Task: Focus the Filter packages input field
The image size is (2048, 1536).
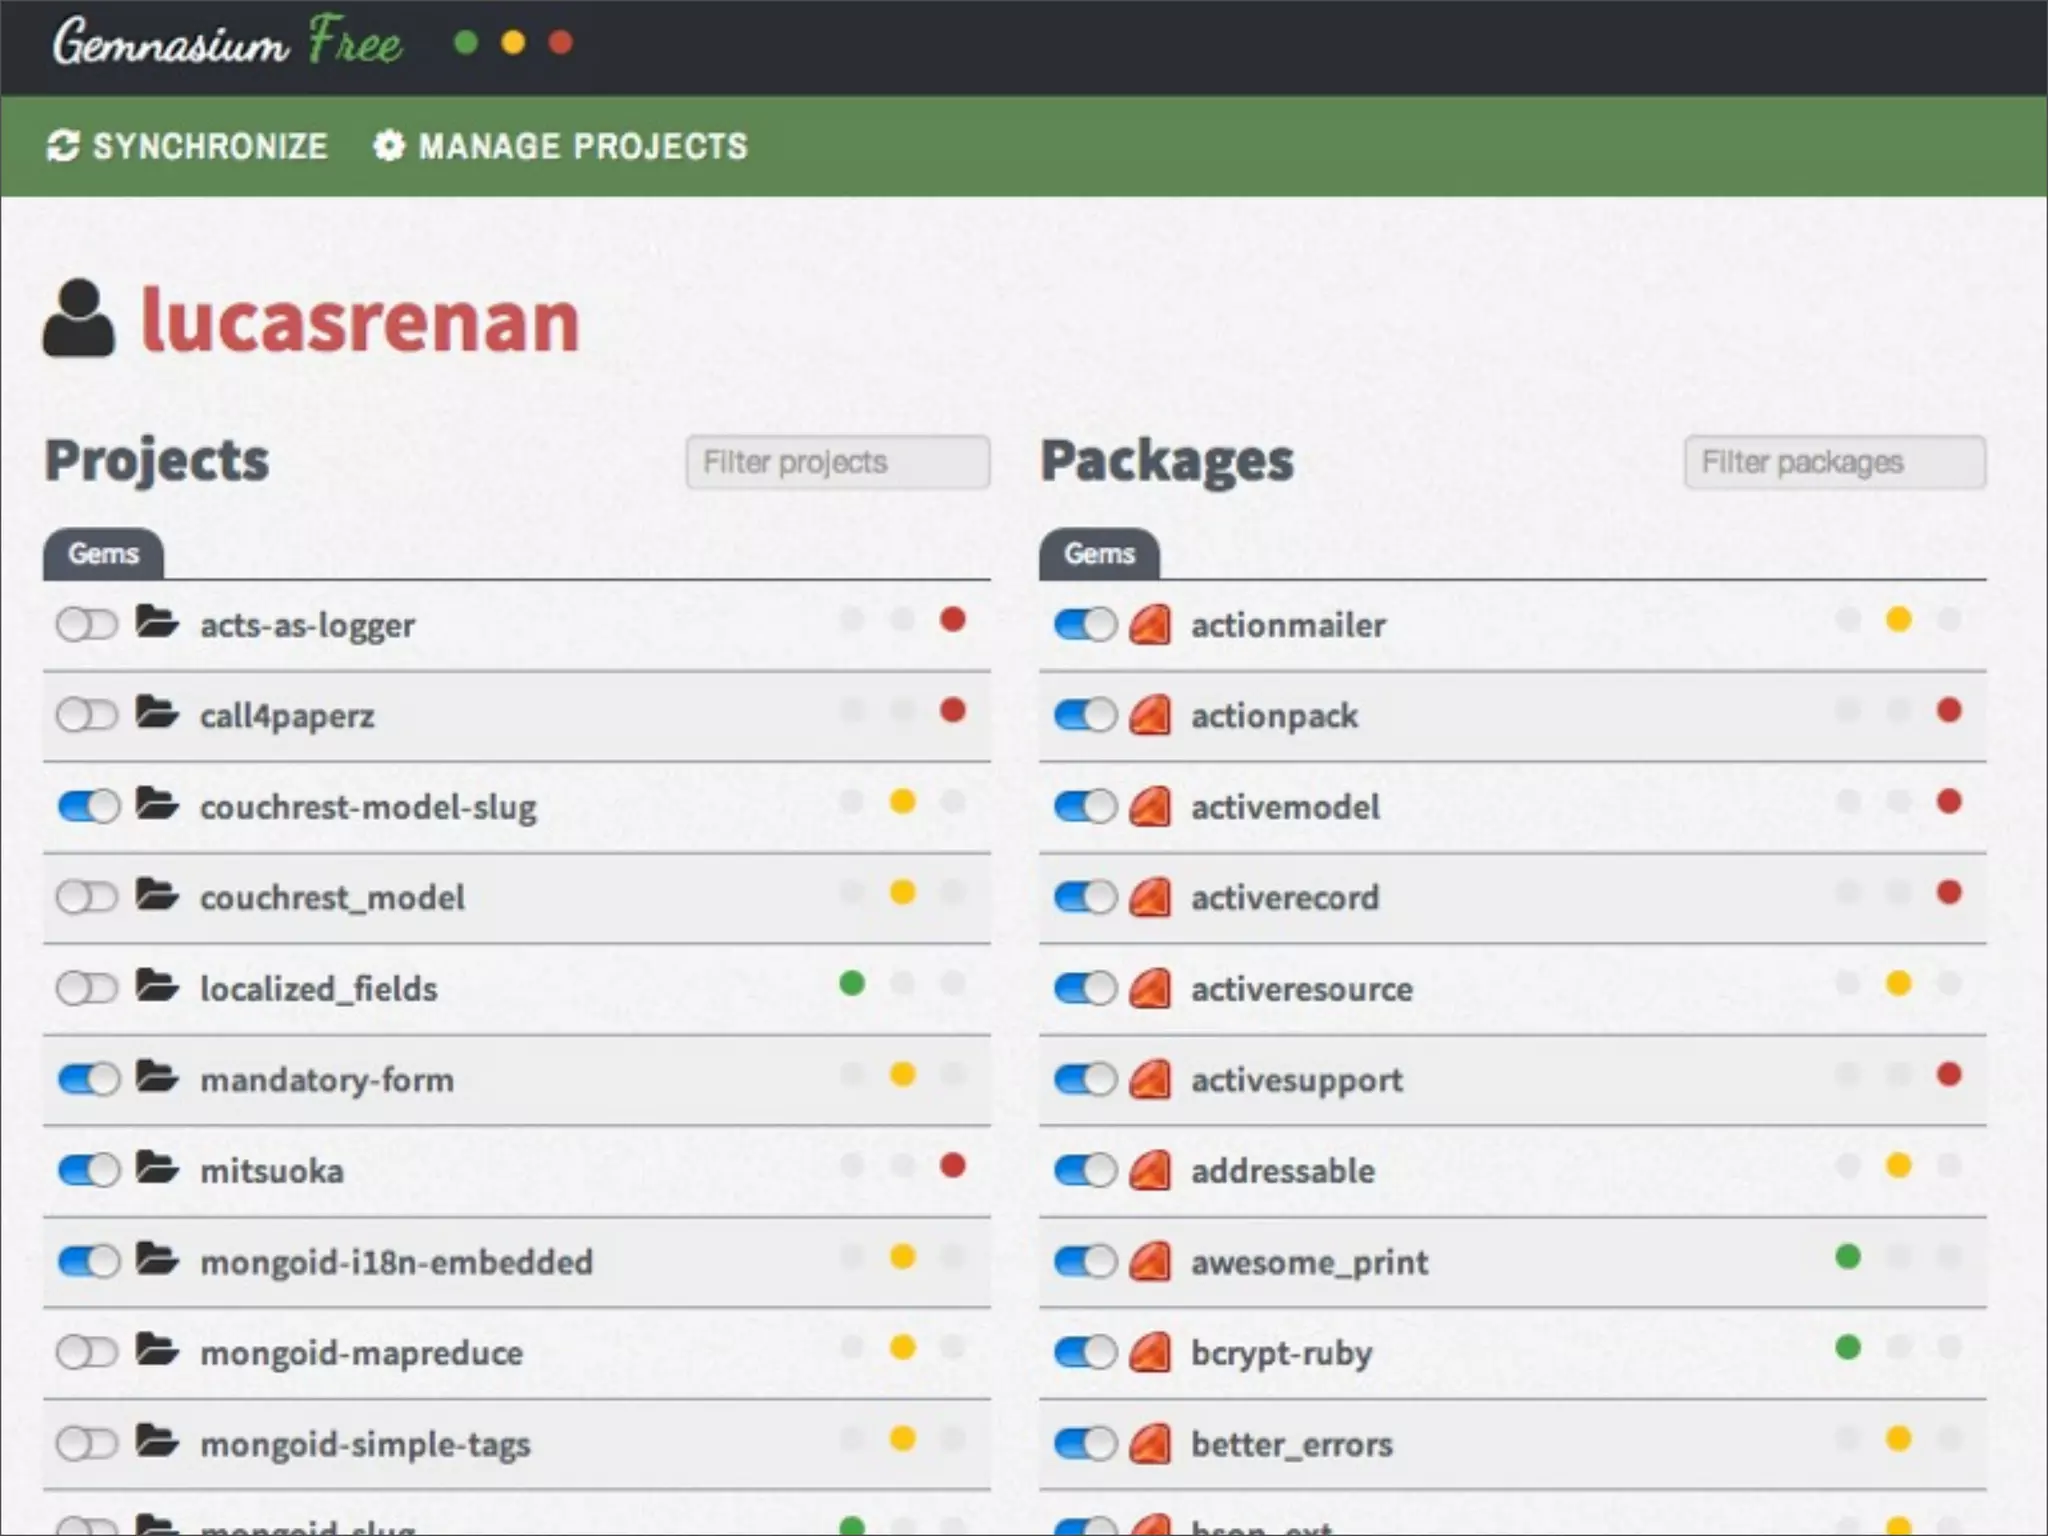Action: (x=1834, y=462)
